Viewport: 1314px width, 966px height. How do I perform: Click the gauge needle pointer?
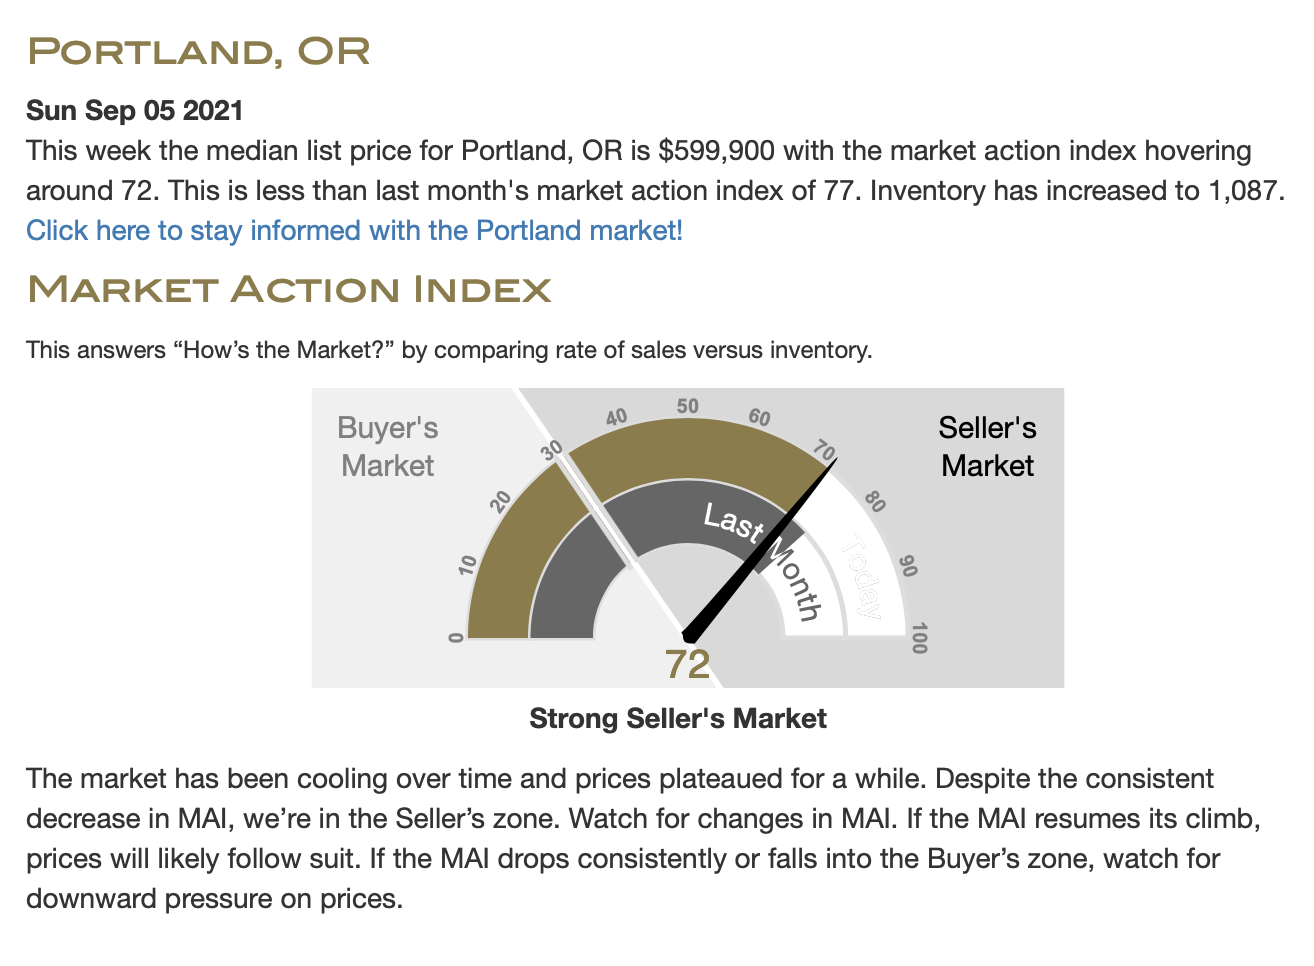click(759, 550)
